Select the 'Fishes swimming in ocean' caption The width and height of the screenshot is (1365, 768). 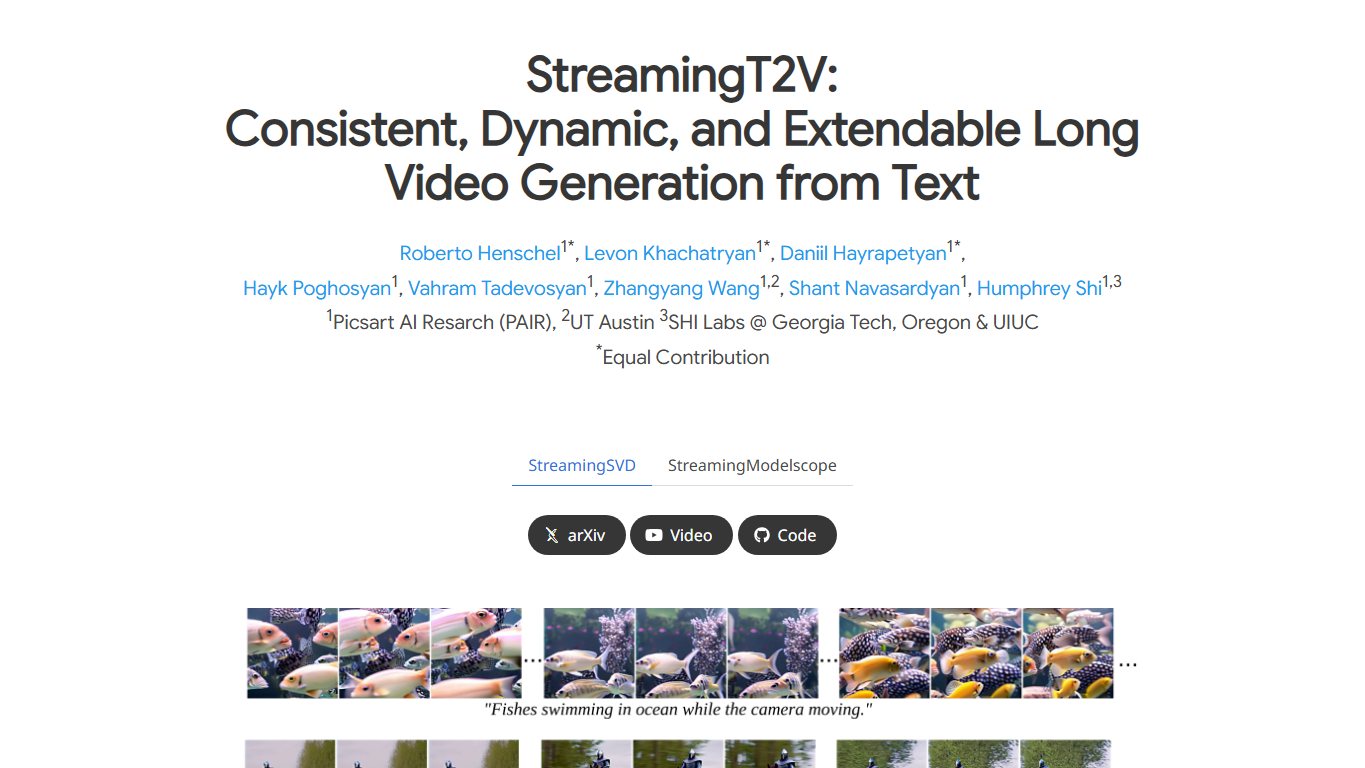[x=679, y=710]
